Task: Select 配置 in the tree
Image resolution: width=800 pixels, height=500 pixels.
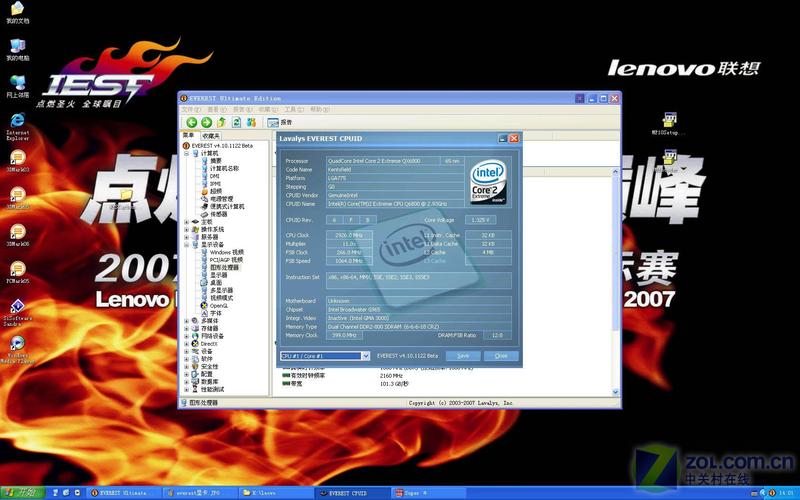Action: 207,374
